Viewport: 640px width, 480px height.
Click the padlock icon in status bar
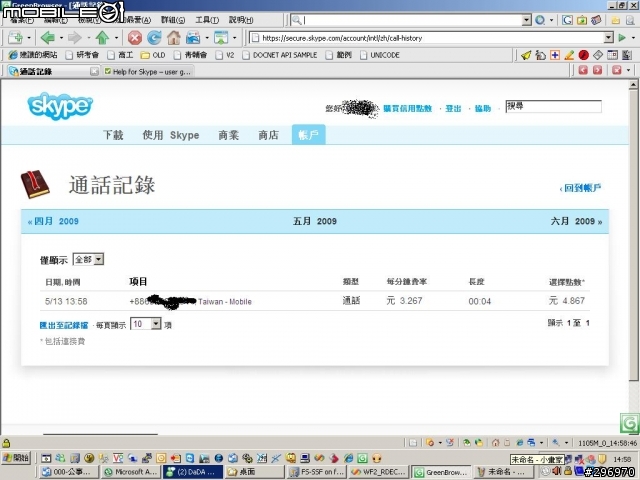(x=6, y=443)
